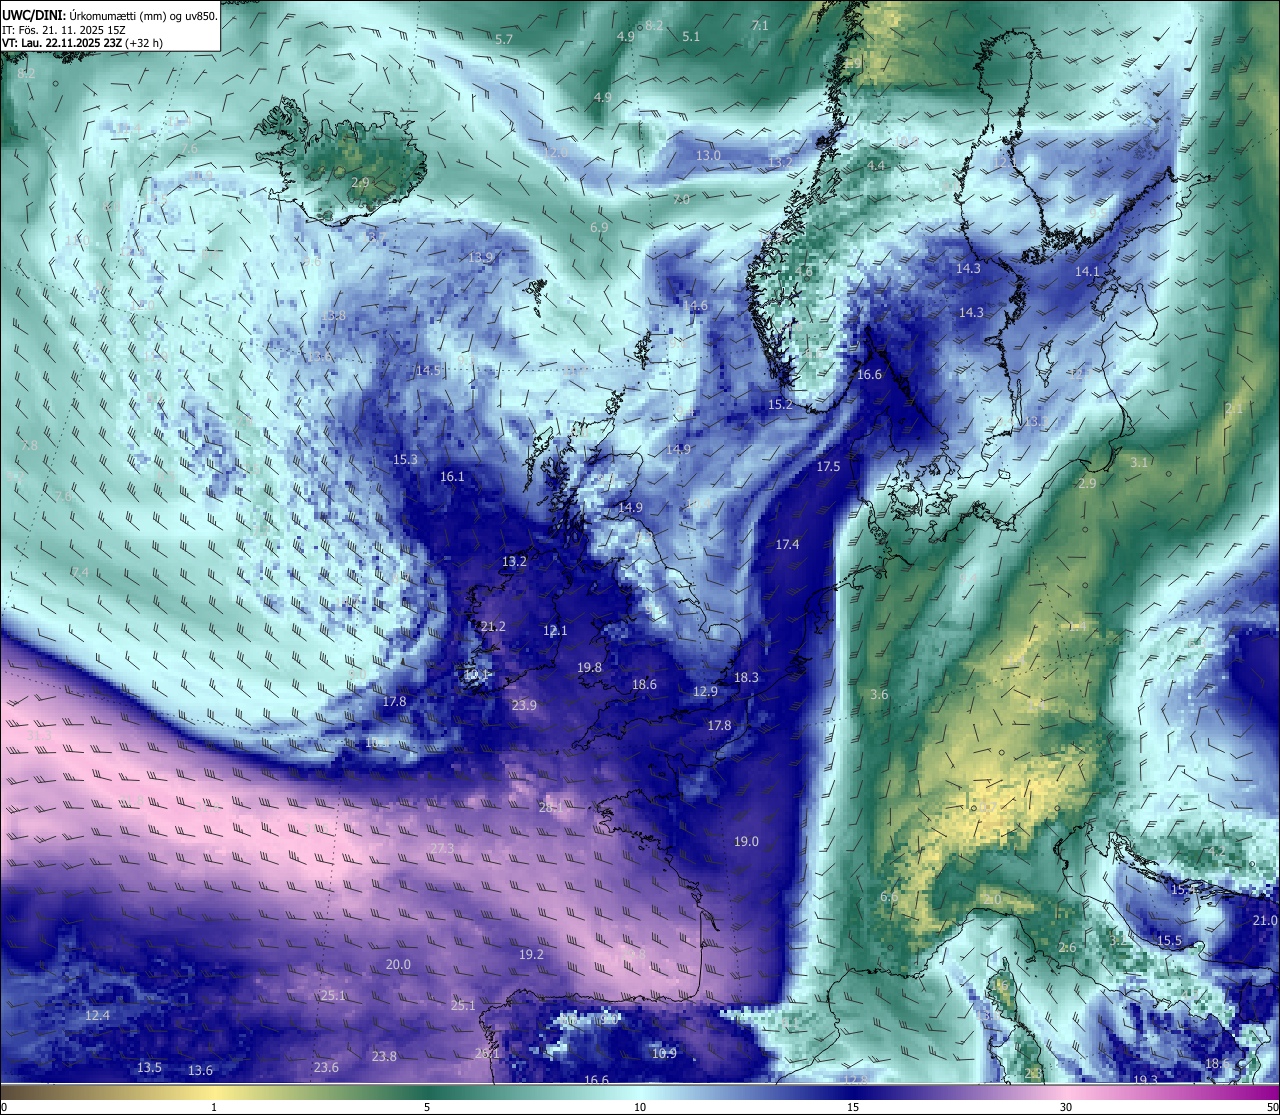Click the 3.6 value over Germany

(879, 694)
